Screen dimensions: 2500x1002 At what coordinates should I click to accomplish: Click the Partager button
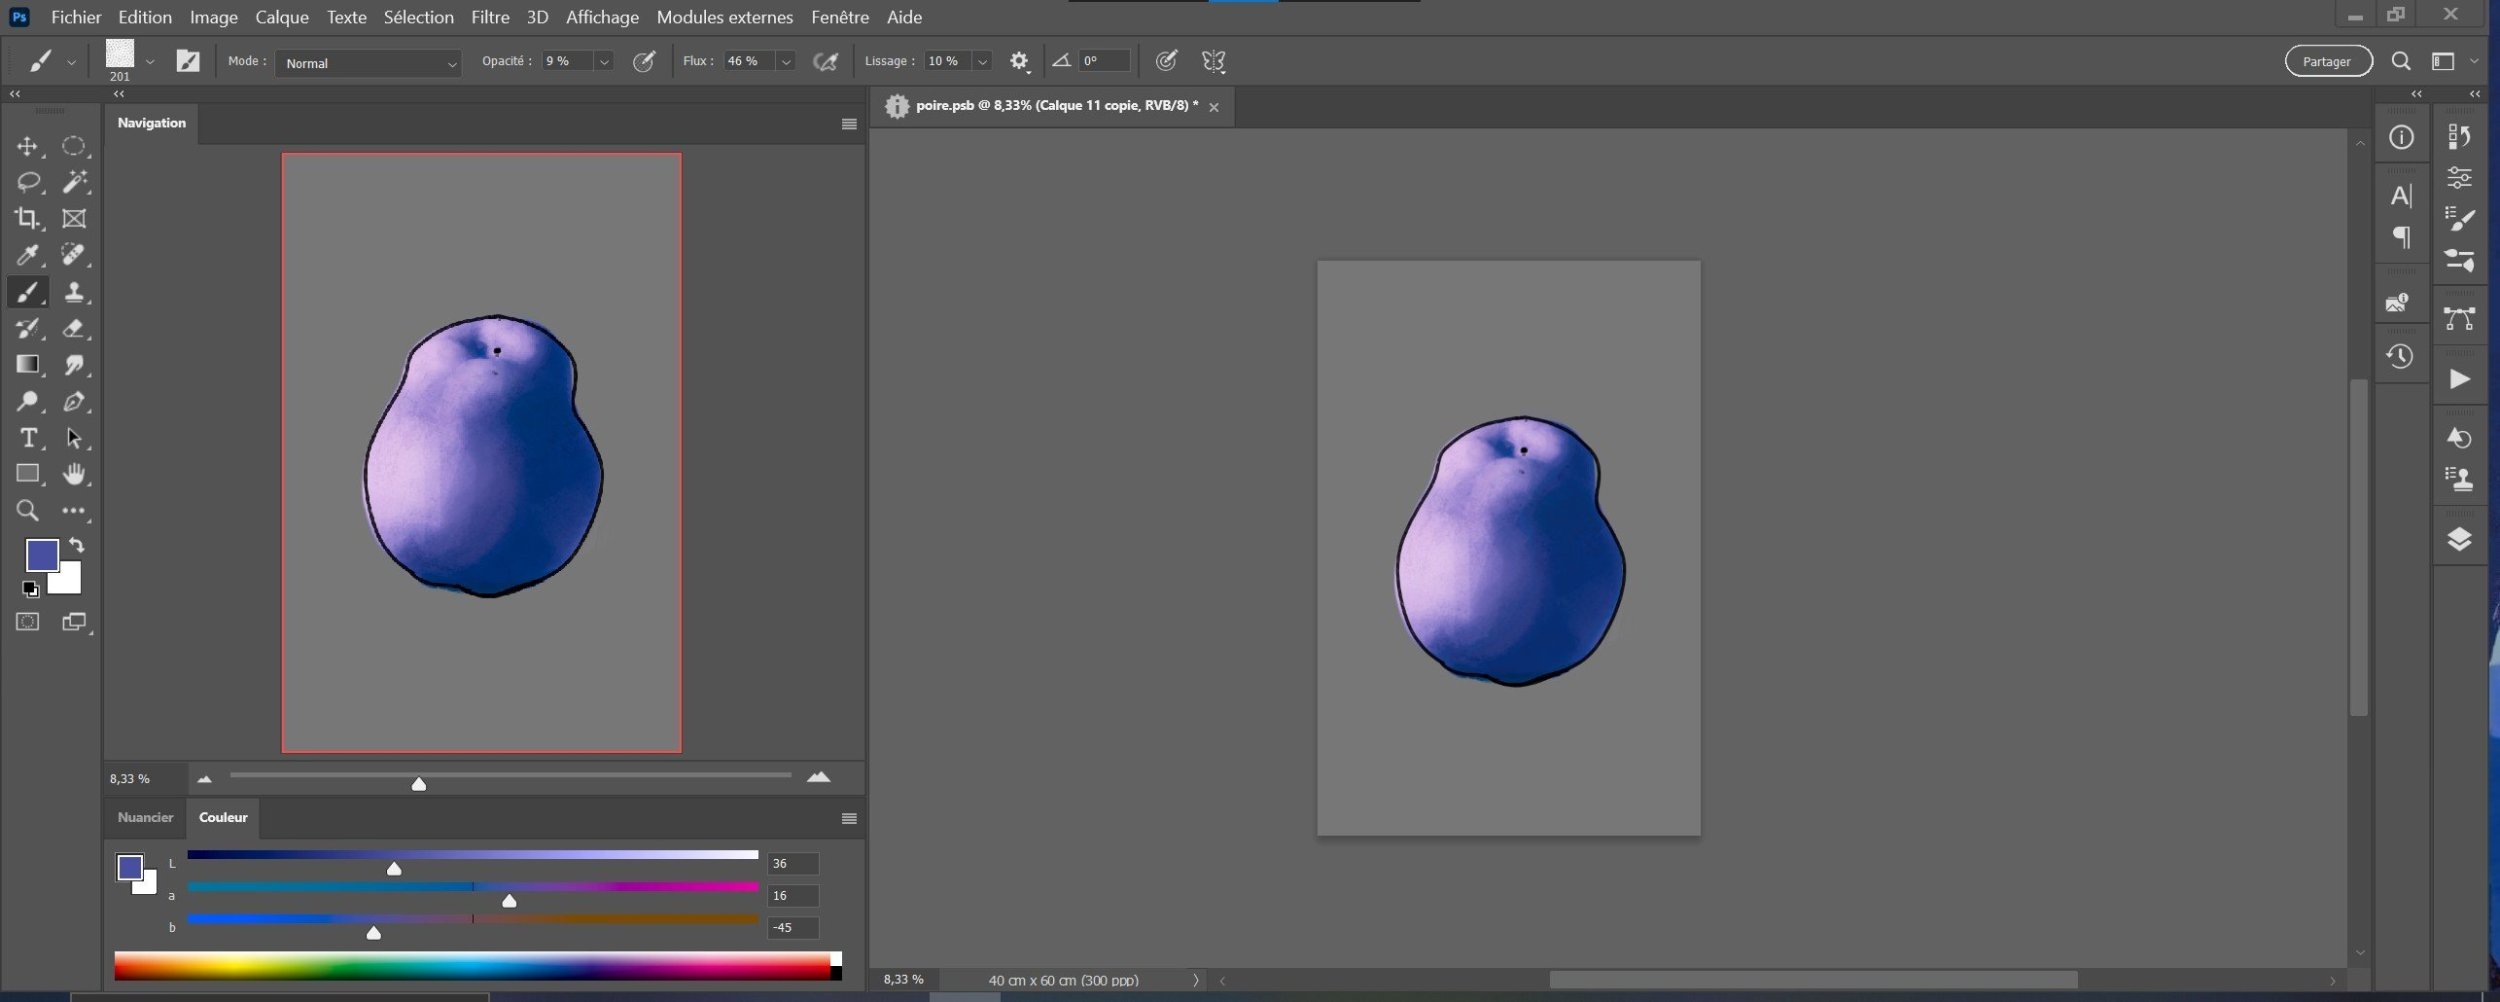(2327, 62)
